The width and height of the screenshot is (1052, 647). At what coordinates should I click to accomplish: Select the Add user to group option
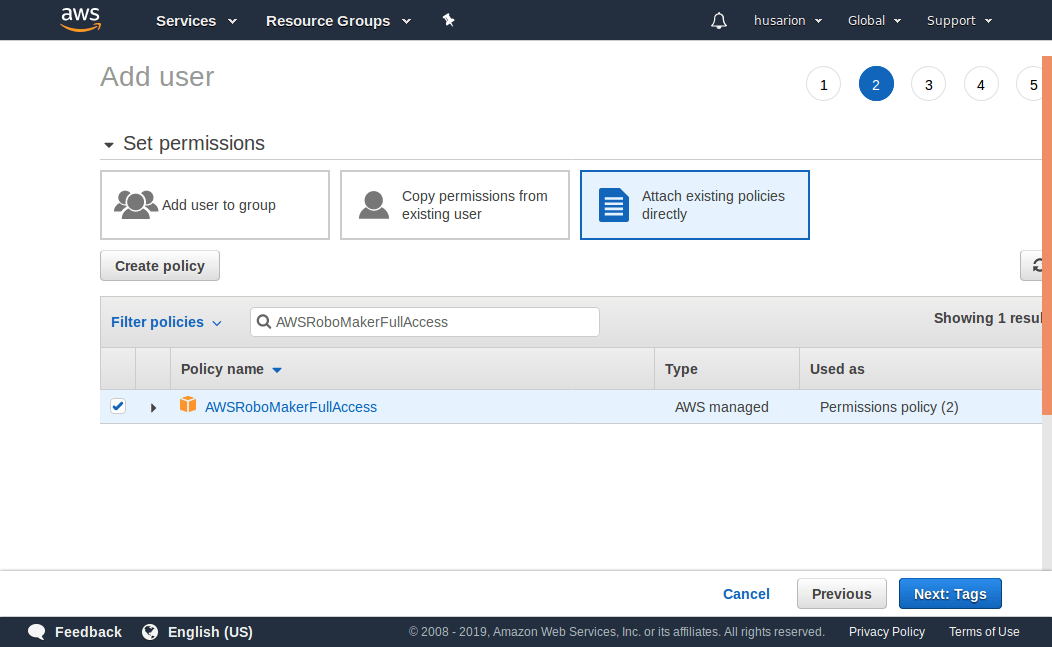point(215,205)
